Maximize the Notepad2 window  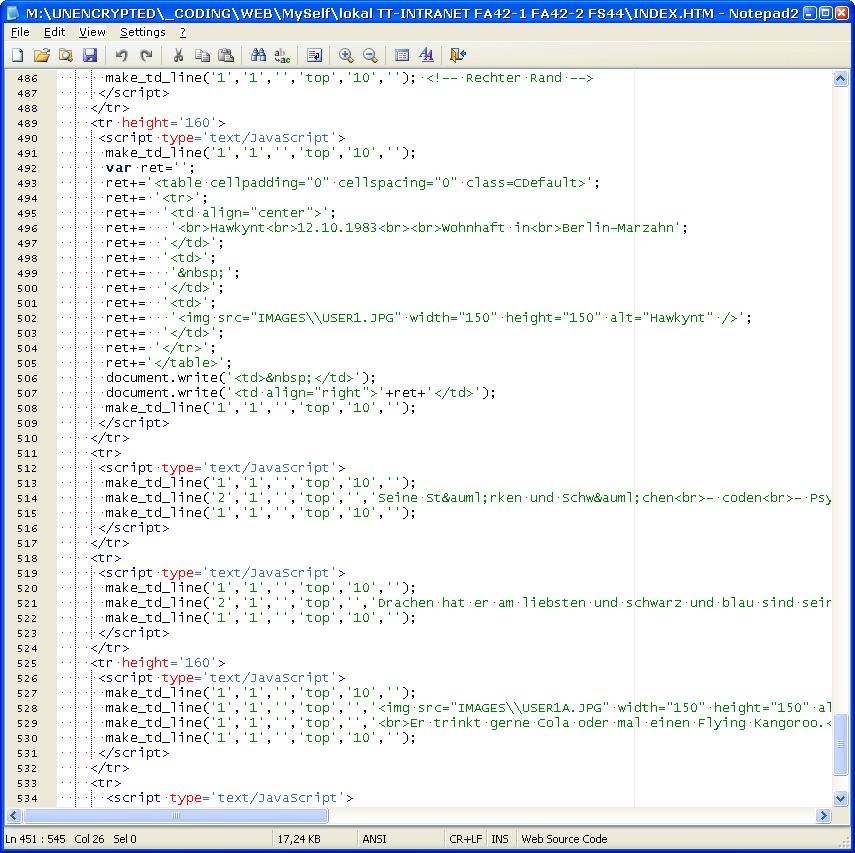826,13
